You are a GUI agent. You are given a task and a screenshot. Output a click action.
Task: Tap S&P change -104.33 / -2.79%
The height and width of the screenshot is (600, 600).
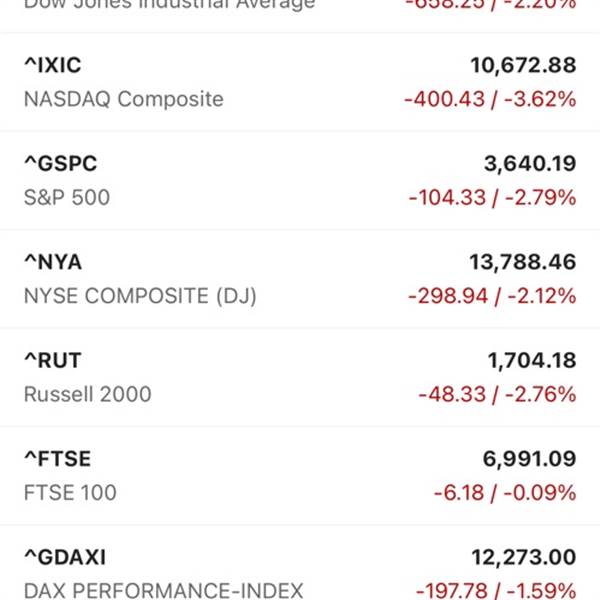click(x=492, y=198)
